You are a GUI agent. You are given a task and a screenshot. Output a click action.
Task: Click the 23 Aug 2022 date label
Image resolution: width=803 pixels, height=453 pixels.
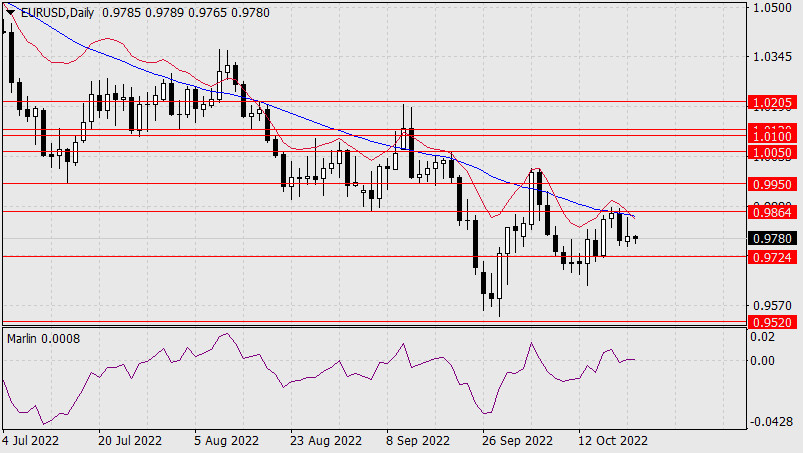(326, 441)
